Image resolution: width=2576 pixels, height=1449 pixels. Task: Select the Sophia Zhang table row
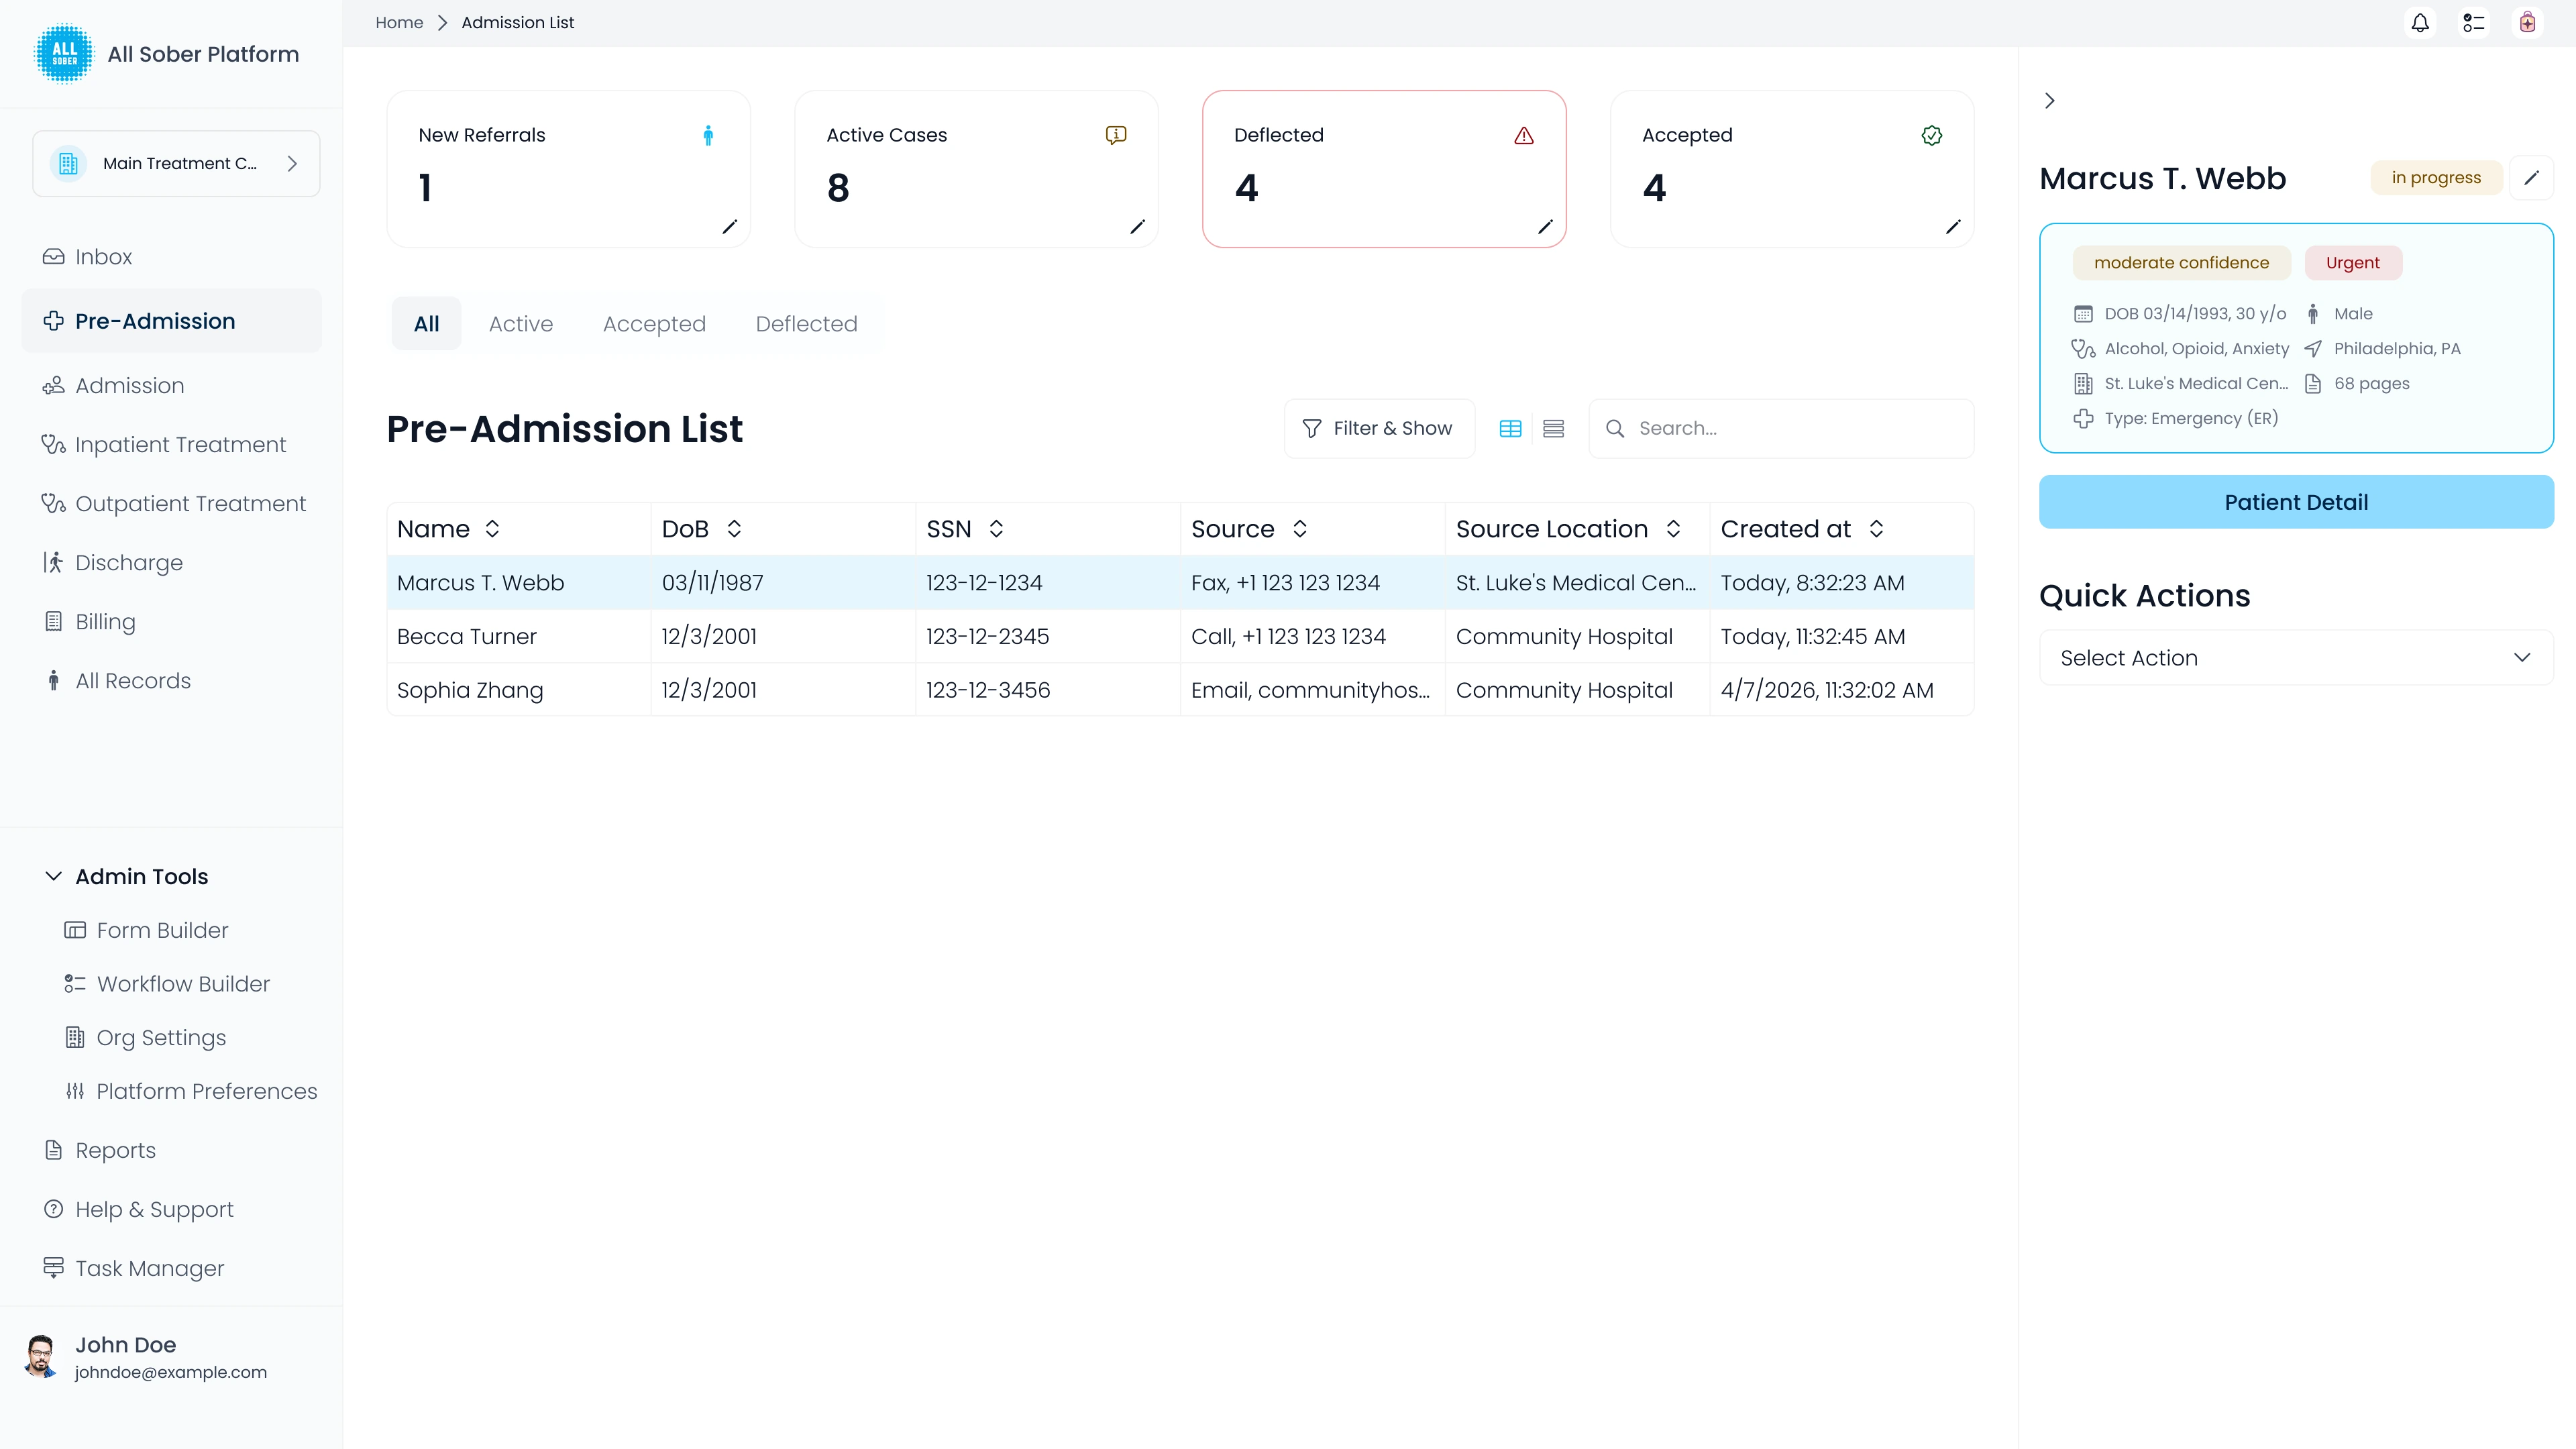tap(1180, 690)
